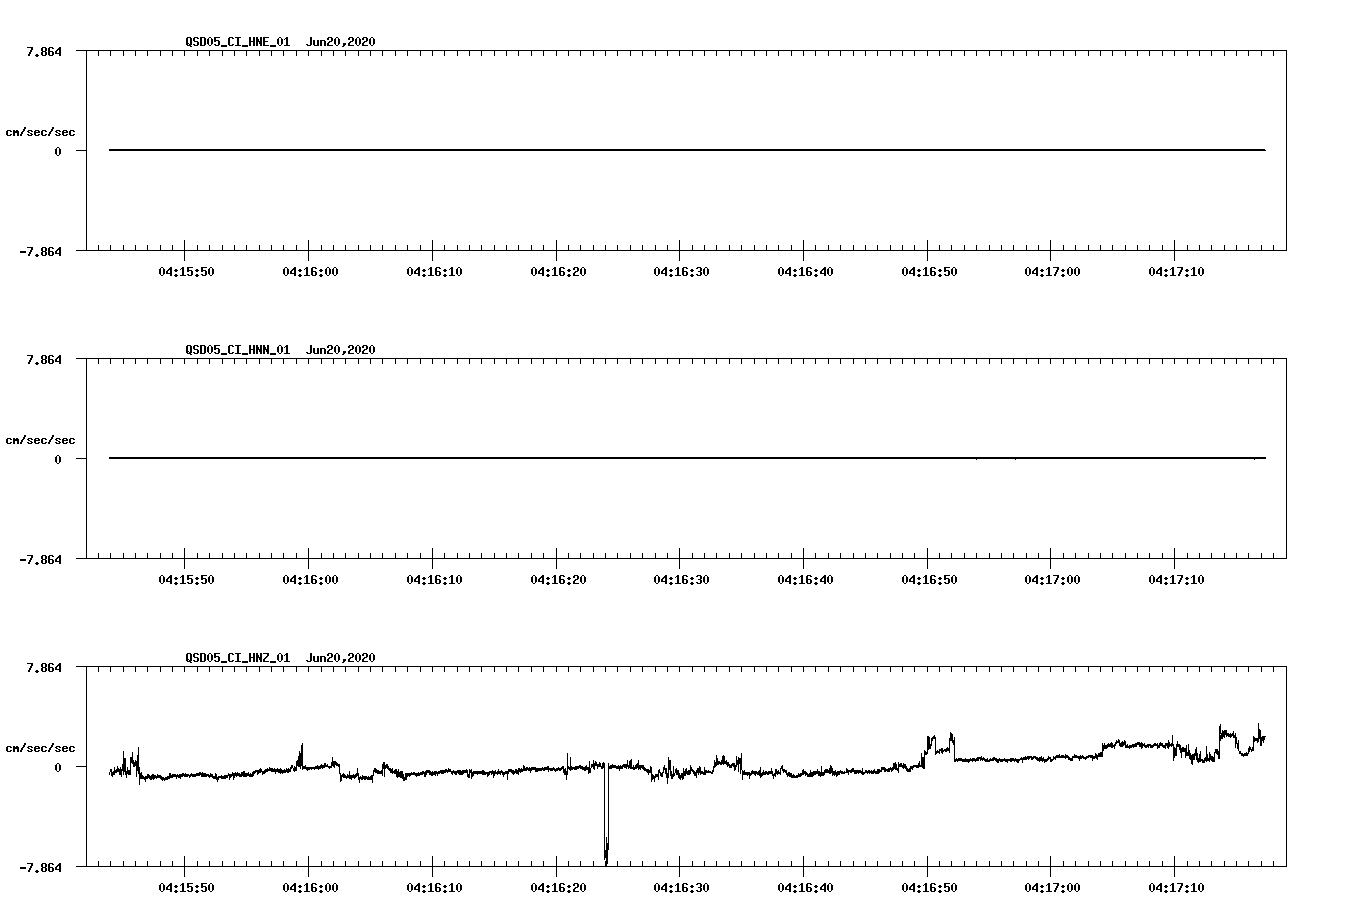Click the QSD05_CI_HNN_01 Jun20,2020 plot title

[x=280, y=349]
